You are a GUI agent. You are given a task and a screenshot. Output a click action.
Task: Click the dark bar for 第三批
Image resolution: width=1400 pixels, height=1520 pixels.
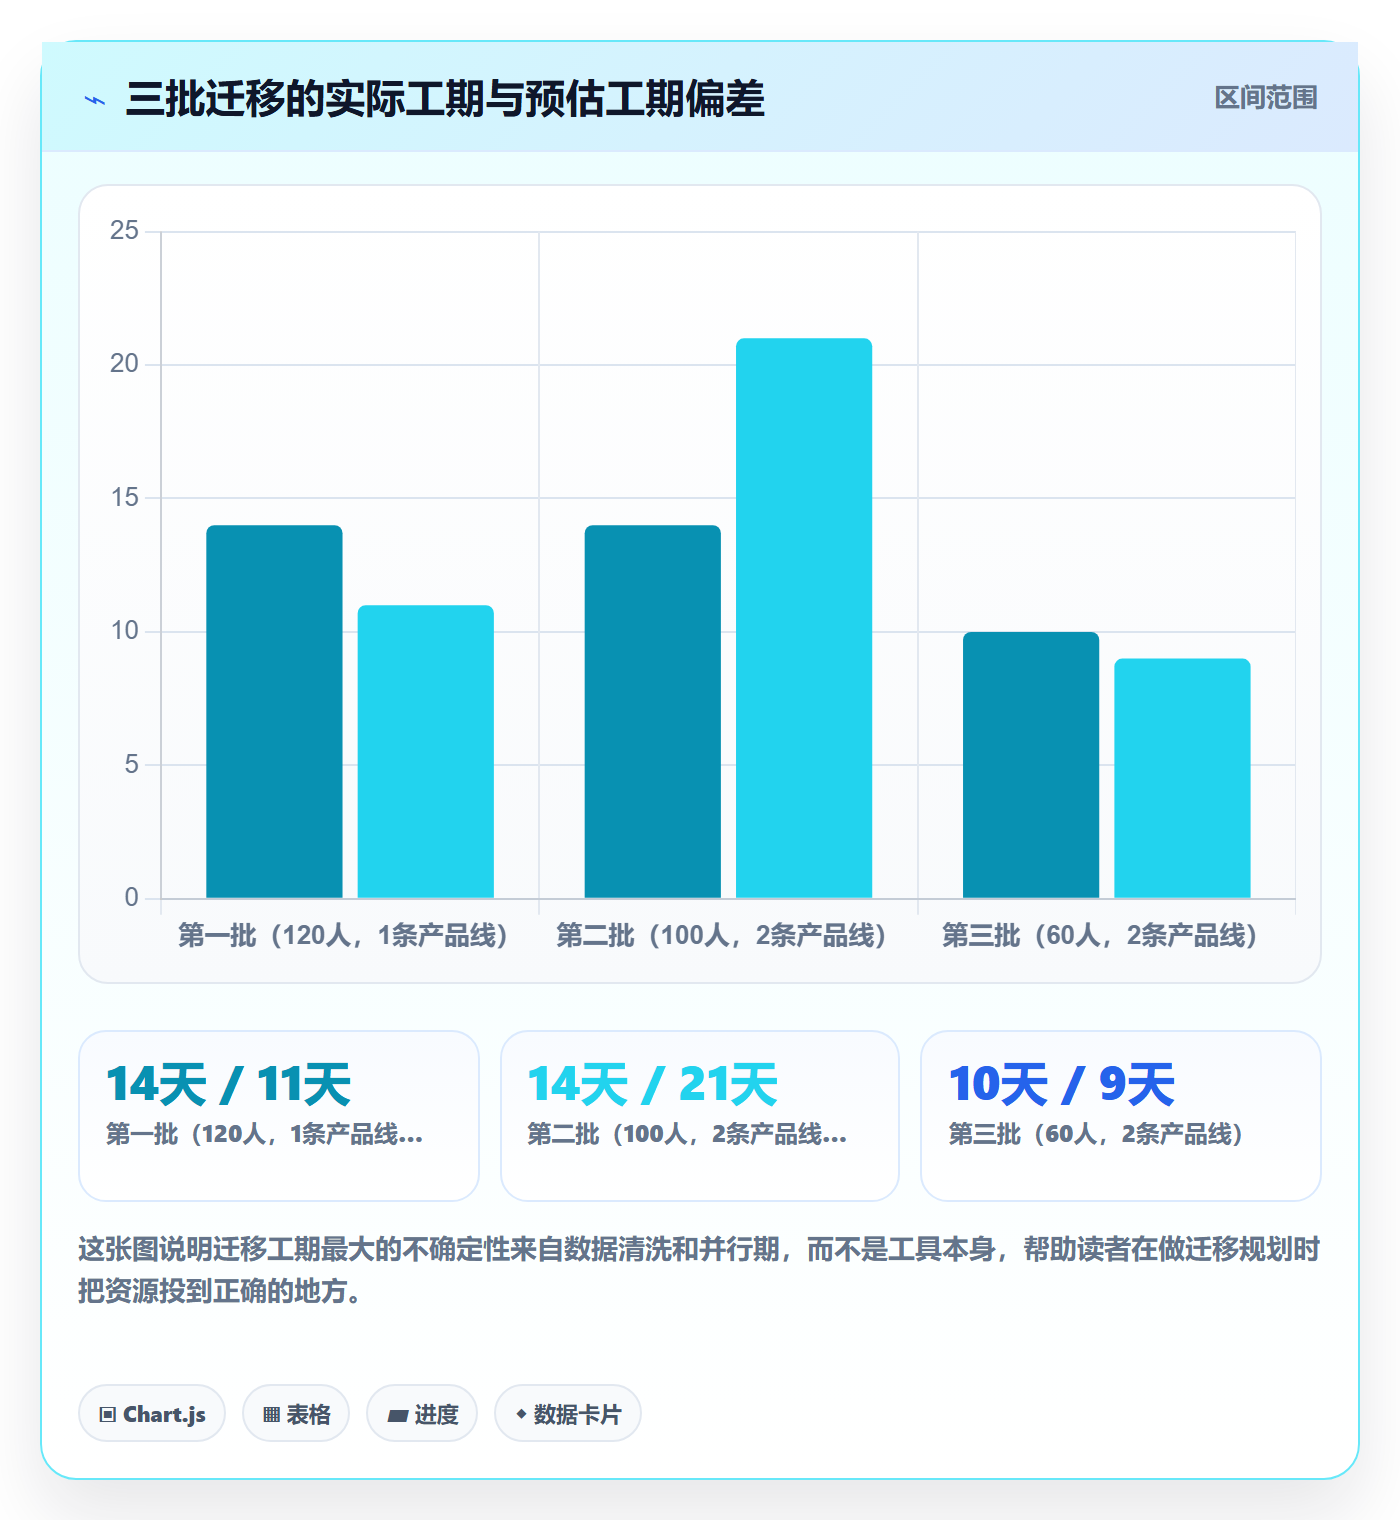coord(1031,765)
